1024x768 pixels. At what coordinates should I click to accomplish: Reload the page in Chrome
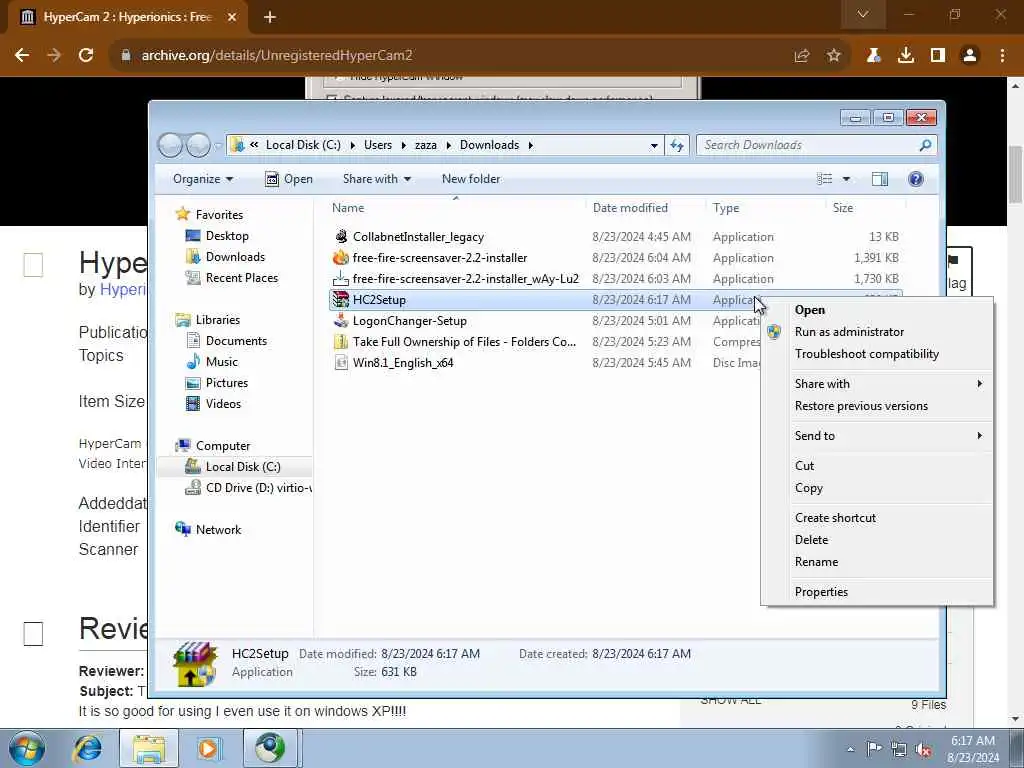tap(86, 56)
